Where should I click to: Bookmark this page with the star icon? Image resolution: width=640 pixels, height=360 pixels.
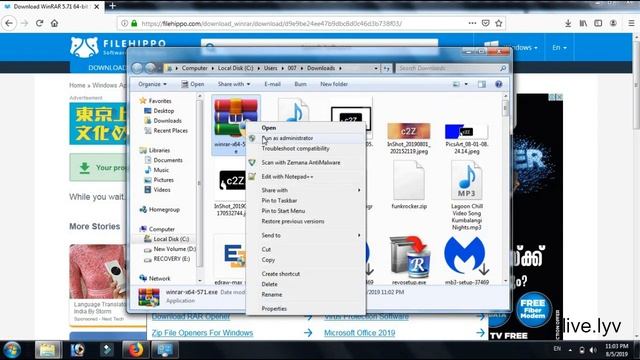click(x=499, y=23)
